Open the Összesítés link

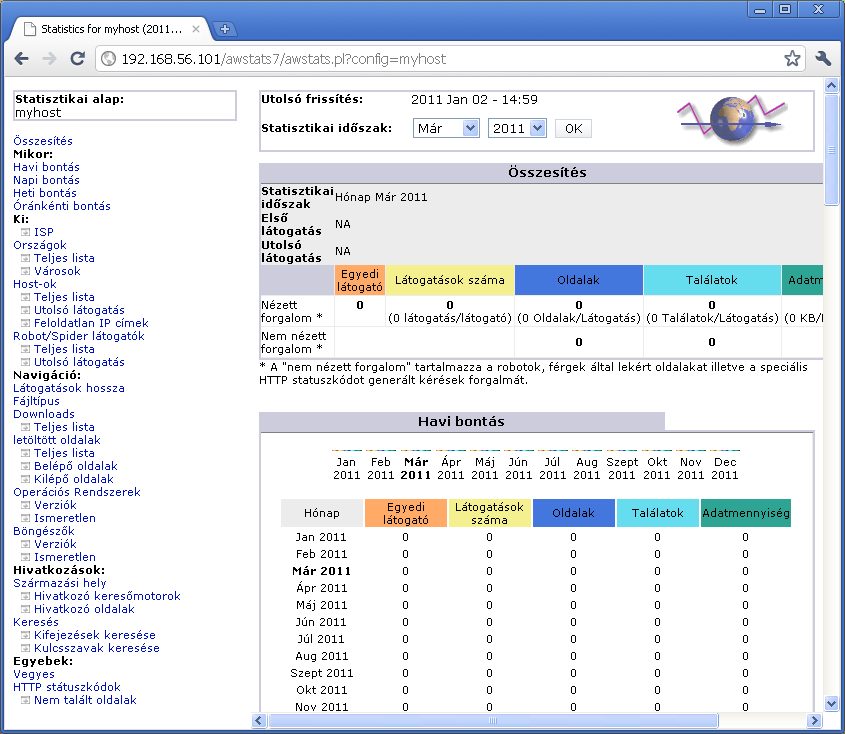tap(43, 141)
